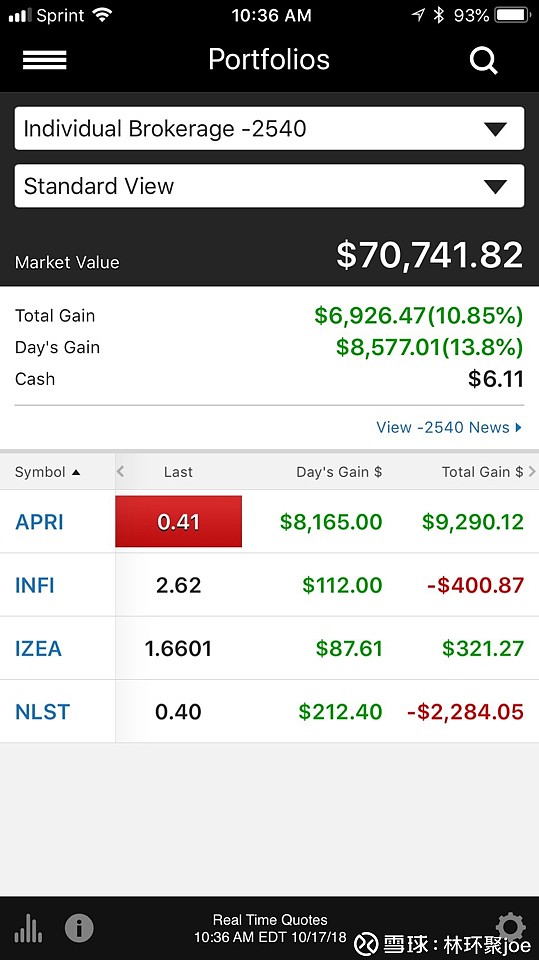
Task: Open the bar chart icon in bottom bar
Action: [28, 928]
